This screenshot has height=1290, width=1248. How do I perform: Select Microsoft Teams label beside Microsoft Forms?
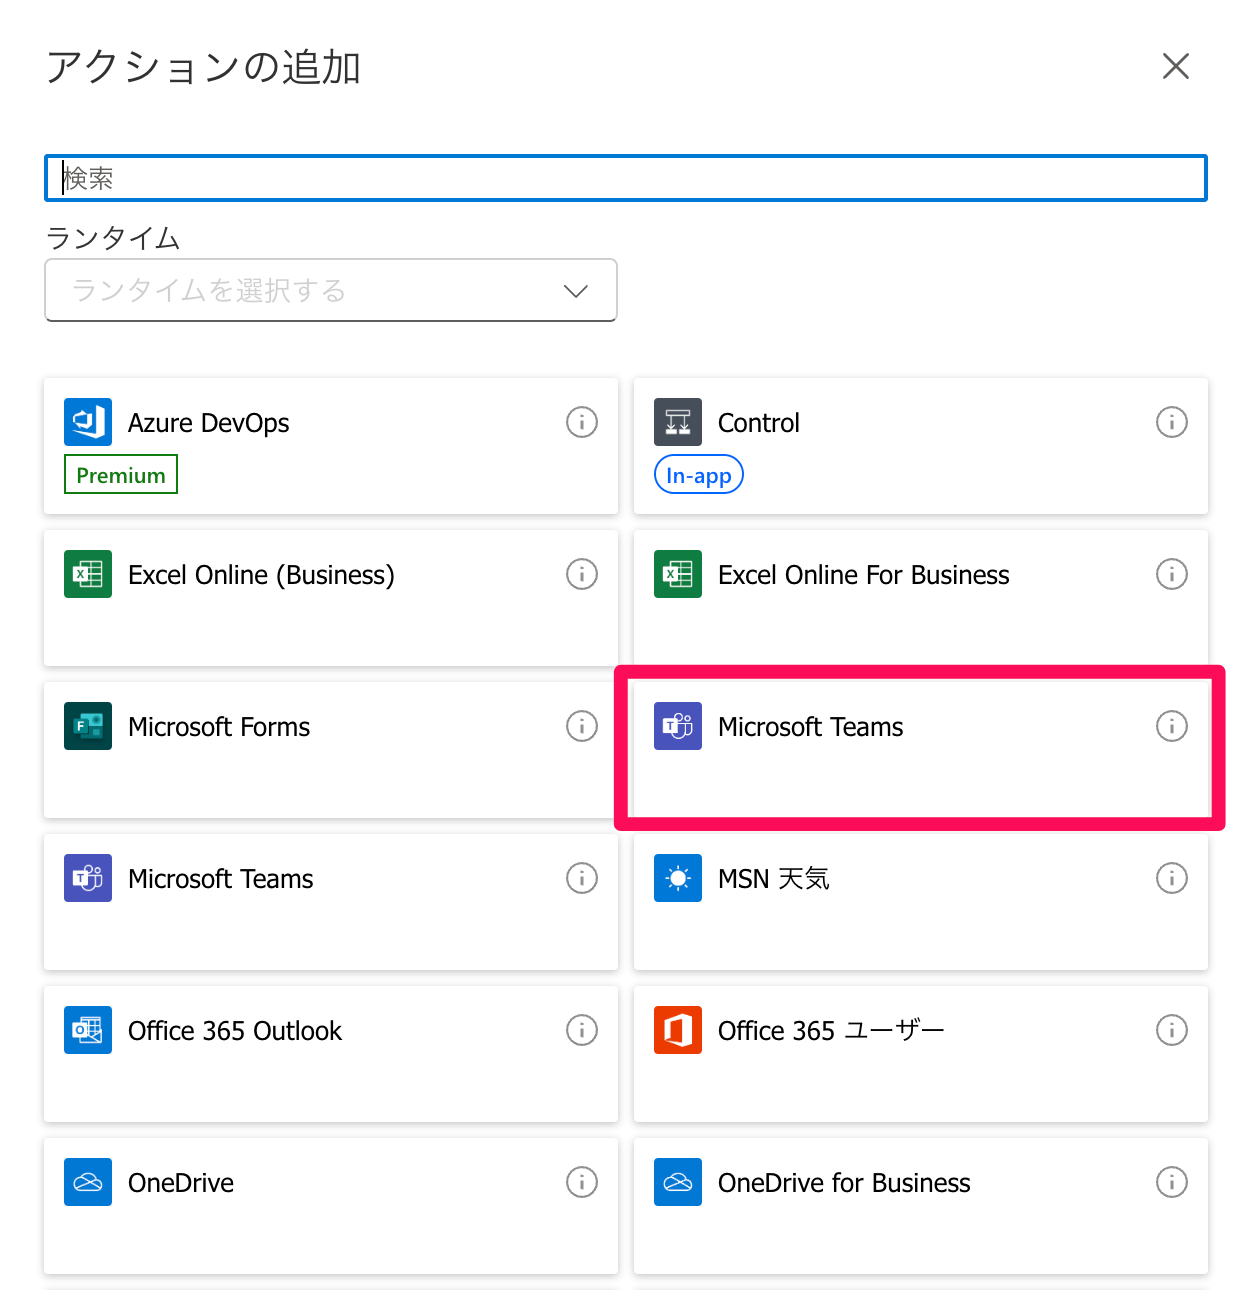click(x=811, y=727)
